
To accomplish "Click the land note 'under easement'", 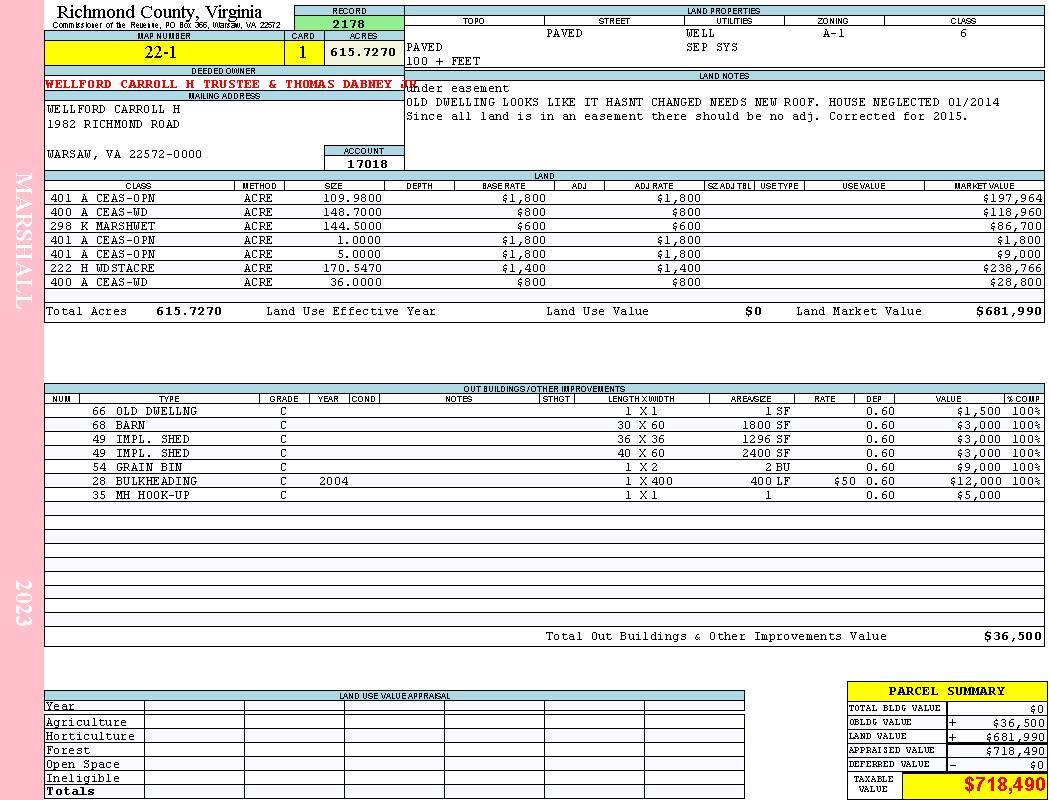I will pyautogui.click(x=458, y=88).
